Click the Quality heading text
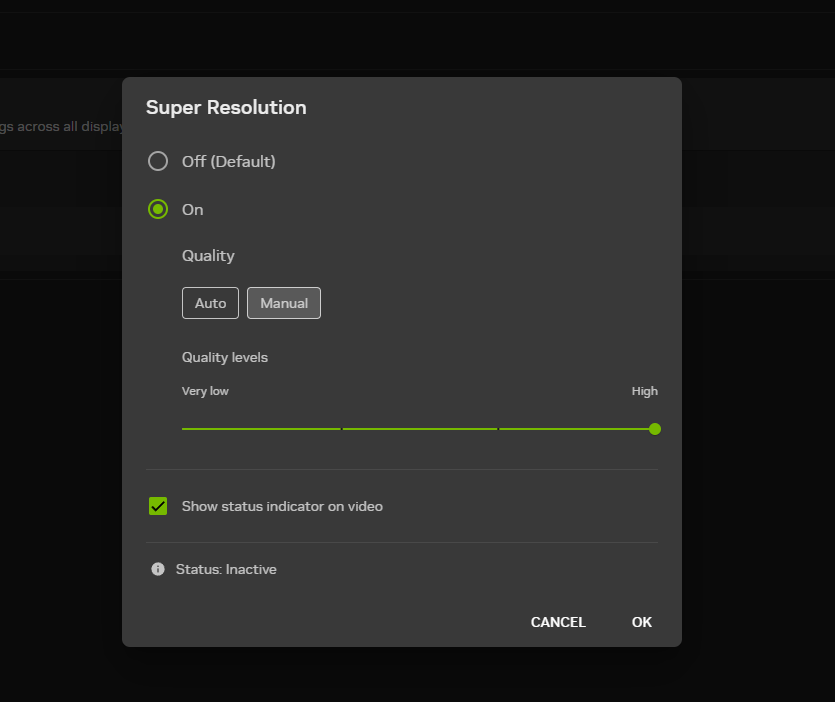835x702 pixels. pyautogui.click(x=208, y=256)
